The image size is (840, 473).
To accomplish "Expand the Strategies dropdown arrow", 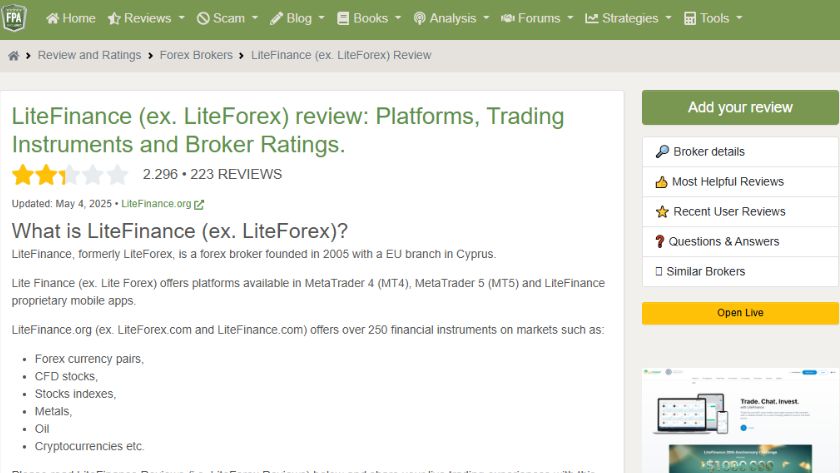I will [x=669, y=18].
